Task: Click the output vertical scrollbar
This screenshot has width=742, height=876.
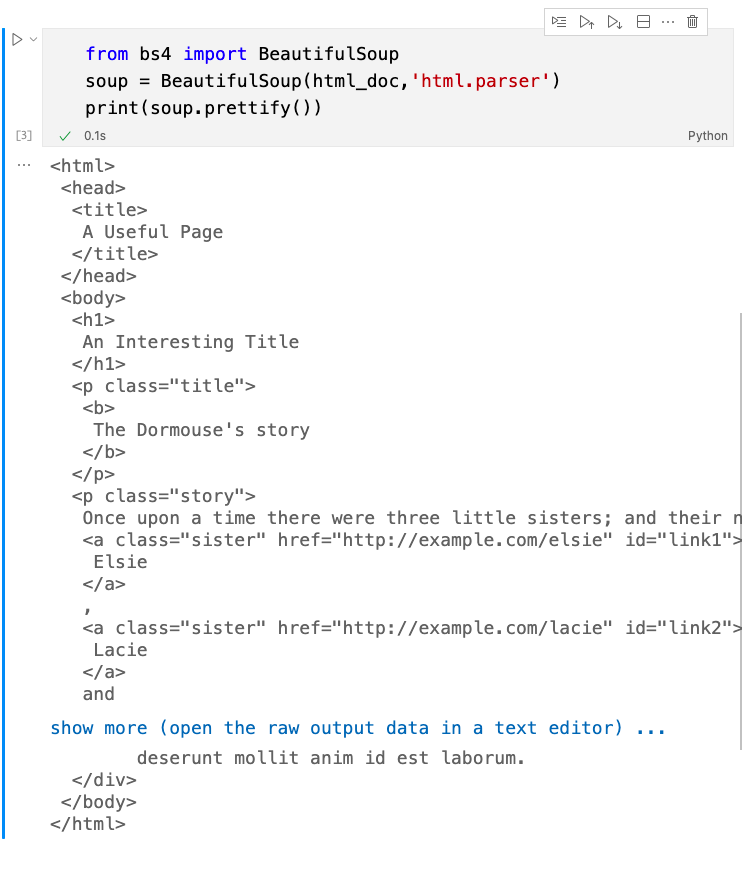Action: tap(740, 531)
